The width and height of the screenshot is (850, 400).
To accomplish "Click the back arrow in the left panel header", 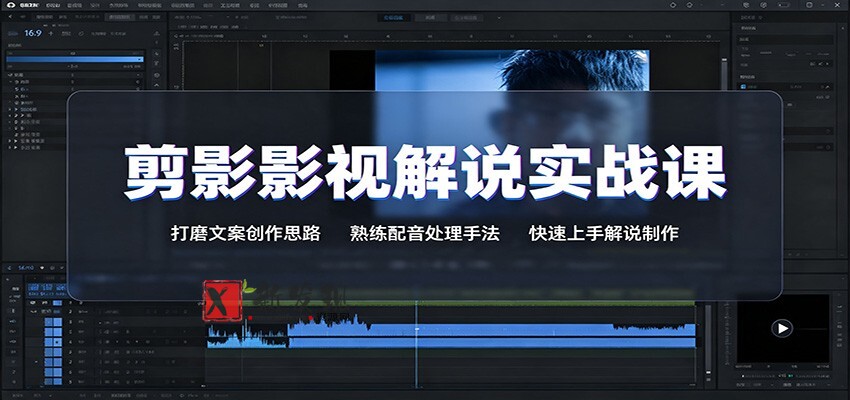I will pyautogui.click(x=10, y=17).
